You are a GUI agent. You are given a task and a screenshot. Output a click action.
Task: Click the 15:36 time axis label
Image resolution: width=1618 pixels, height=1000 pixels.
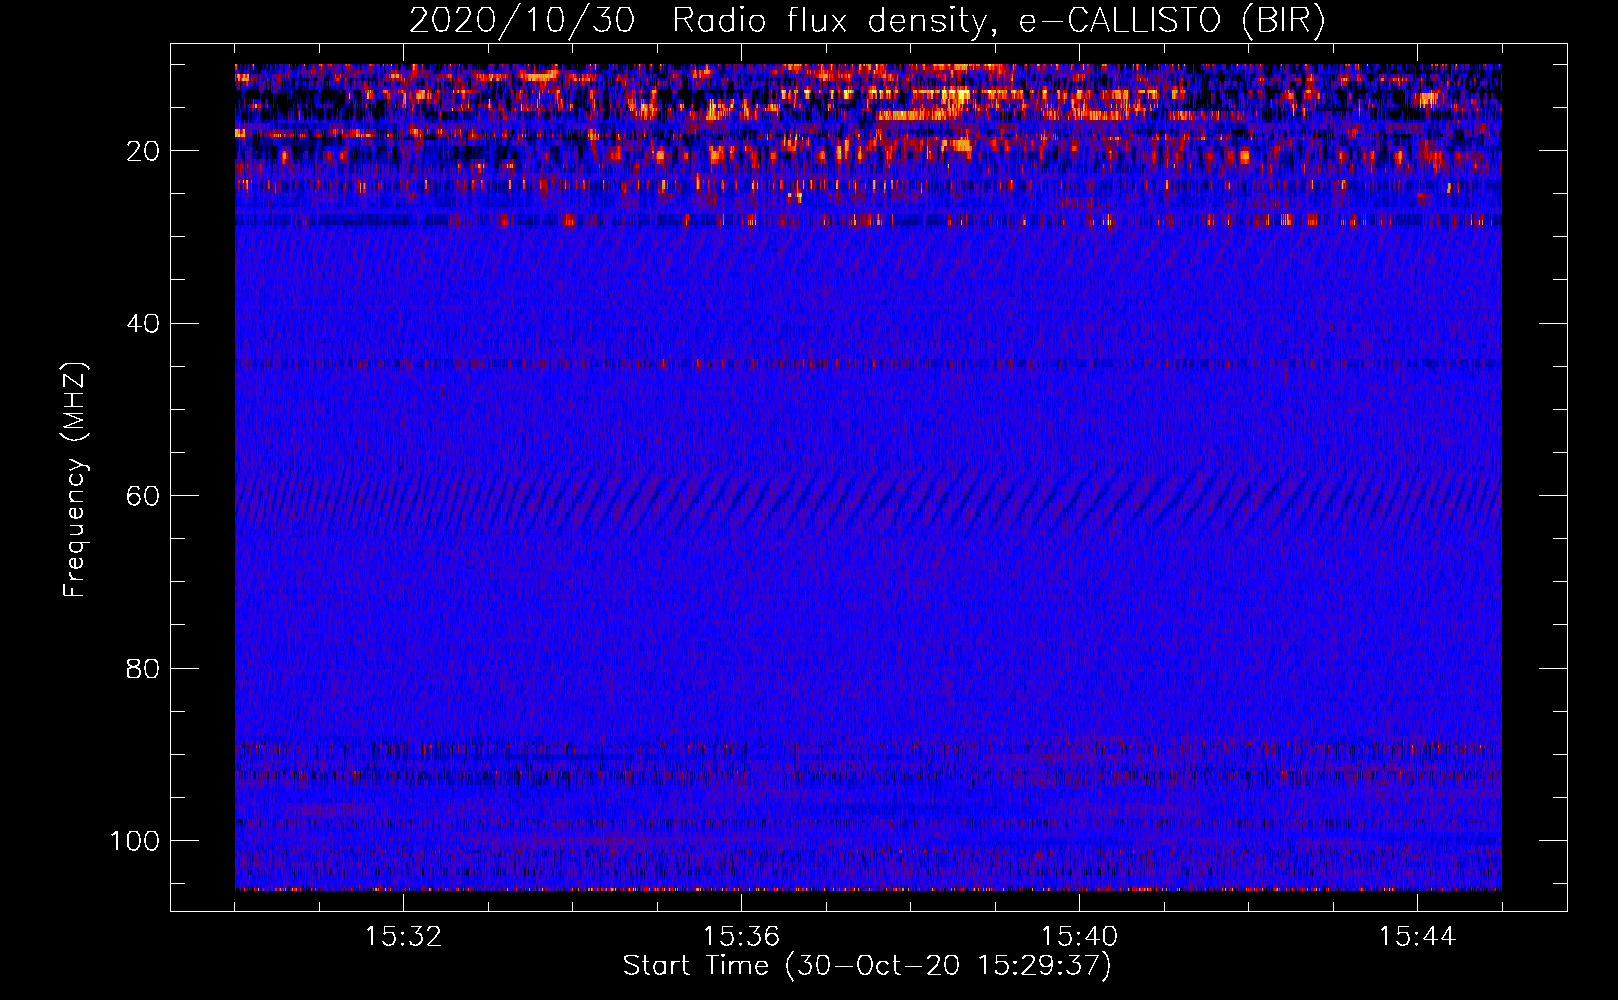[x=741, y=937]
